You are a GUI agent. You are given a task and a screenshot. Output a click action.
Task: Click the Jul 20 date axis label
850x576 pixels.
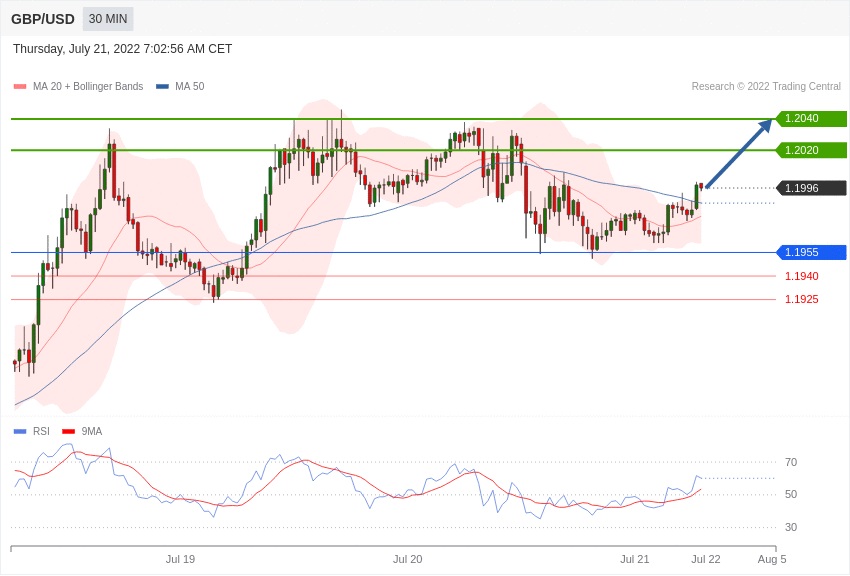(407, 559)
